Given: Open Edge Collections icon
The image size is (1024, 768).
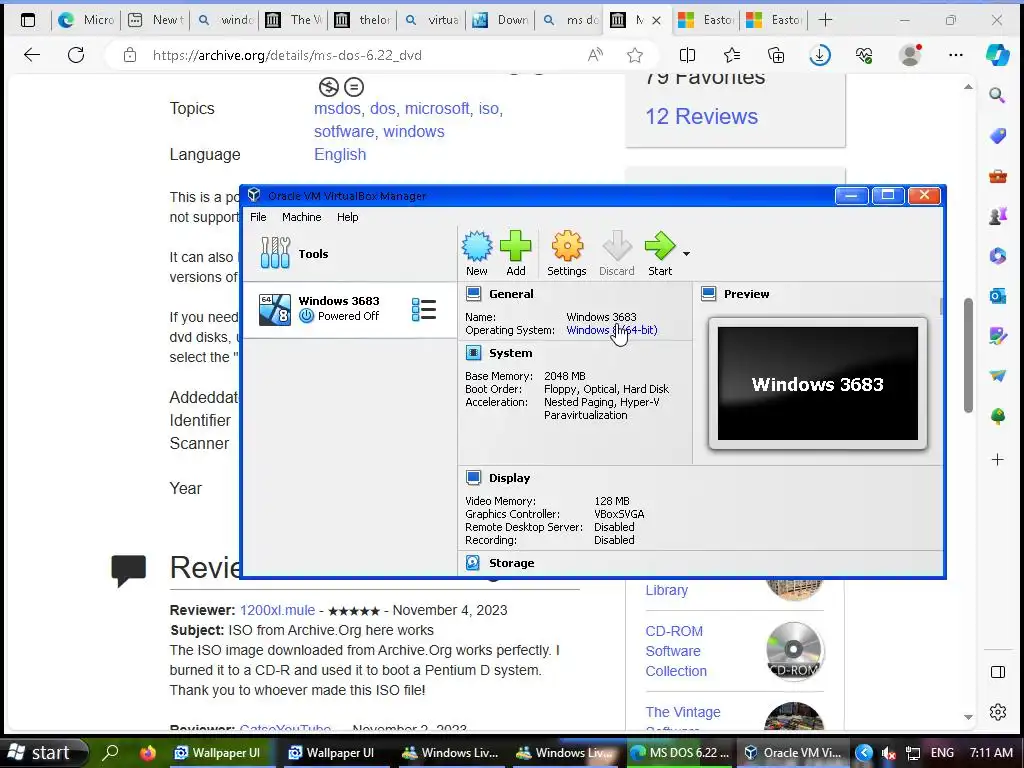Looking at the screenshot, I should tap(776, 56).
